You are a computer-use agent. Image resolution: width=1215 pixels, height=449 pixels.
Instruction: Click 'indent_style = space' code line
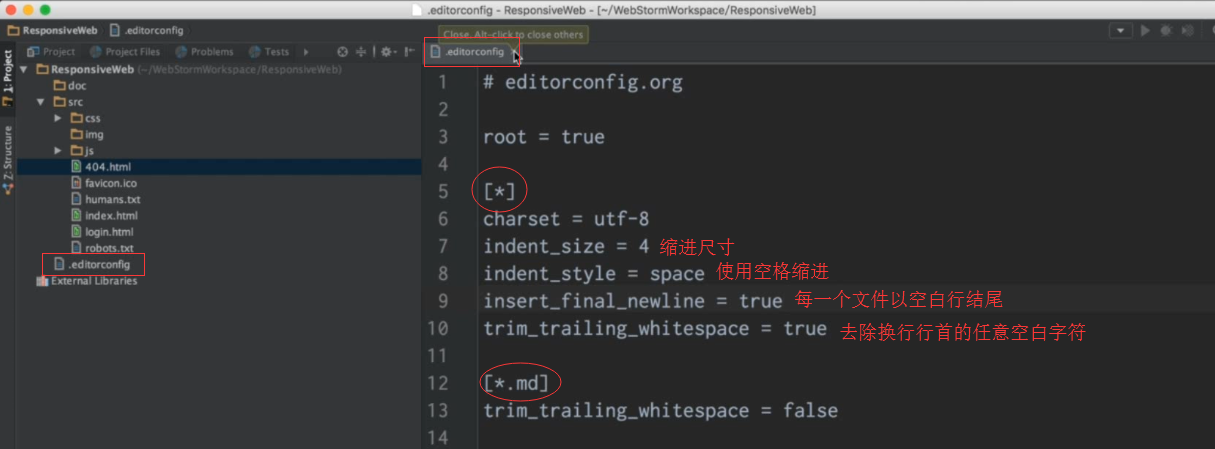click(594, 273)
